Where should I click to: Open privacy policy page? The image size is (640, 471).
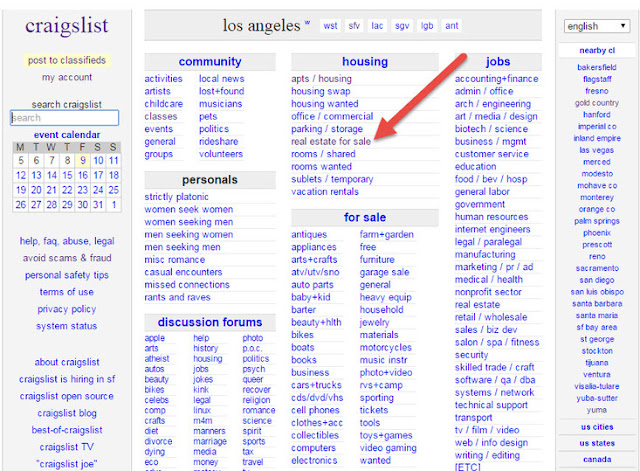pos(67,309)
